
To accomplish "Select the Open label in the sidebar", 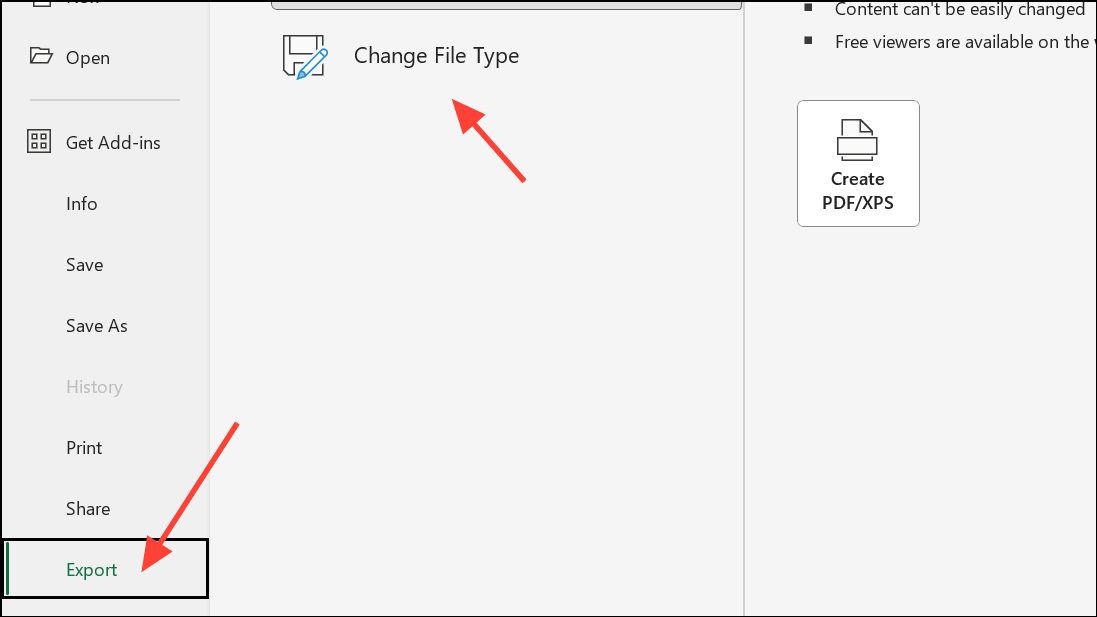I will coord(88,58).
